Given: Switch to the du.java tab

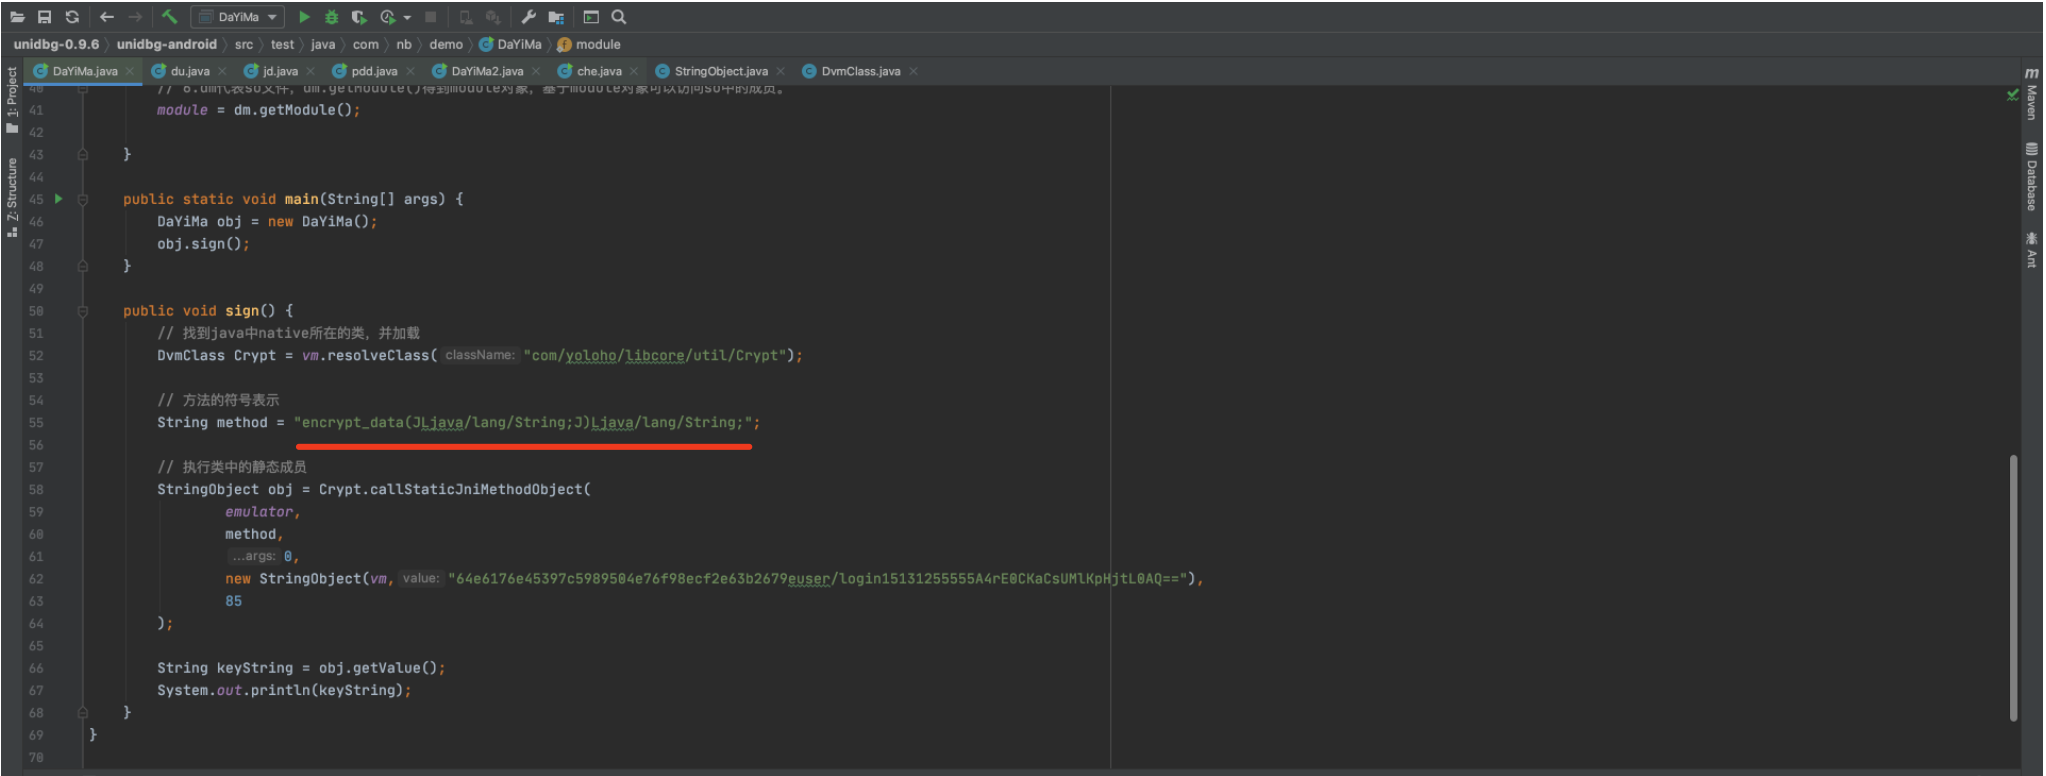Looking at the screenshot, I should 189,71.
